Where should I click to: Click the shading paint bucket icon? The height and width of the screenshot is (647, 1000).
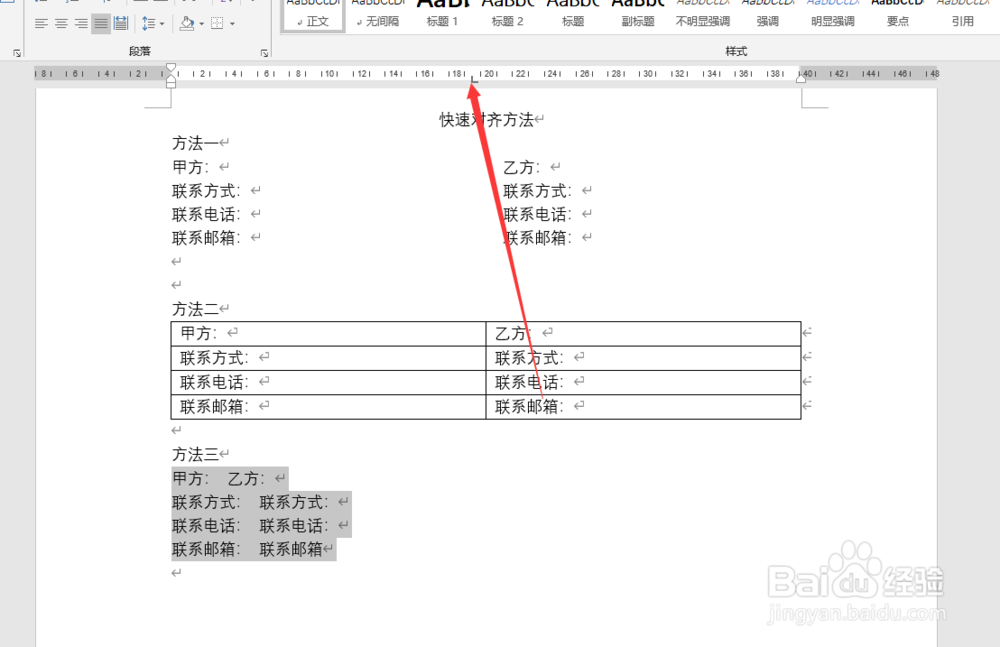[186, 24]
